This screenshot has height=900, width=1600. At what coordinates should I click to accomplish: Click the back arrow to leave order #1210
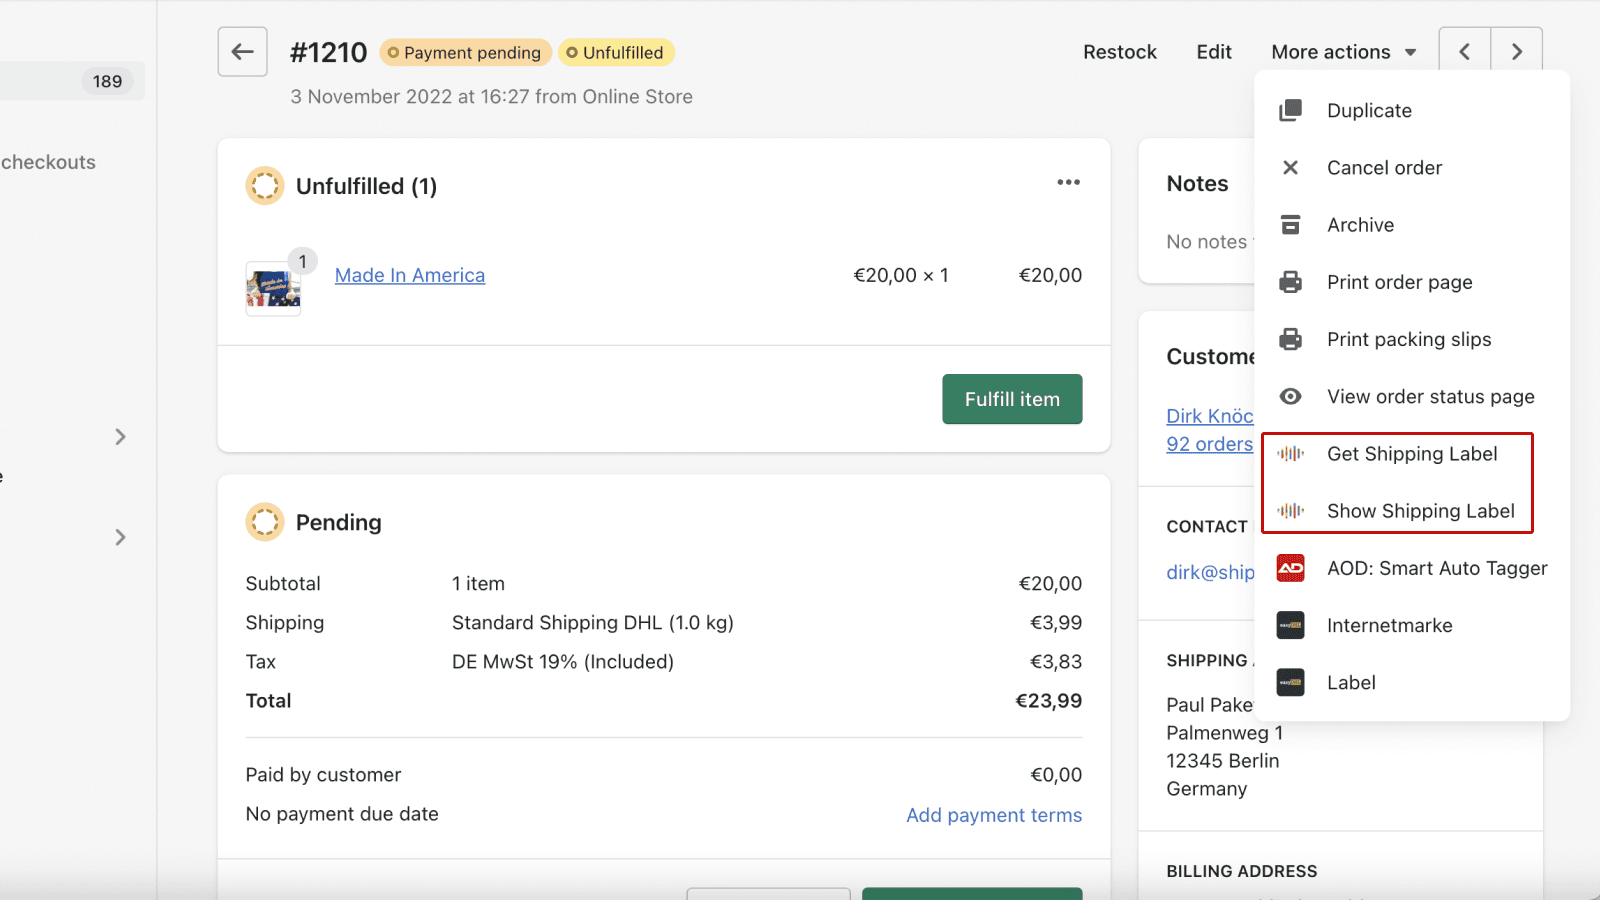242,51
